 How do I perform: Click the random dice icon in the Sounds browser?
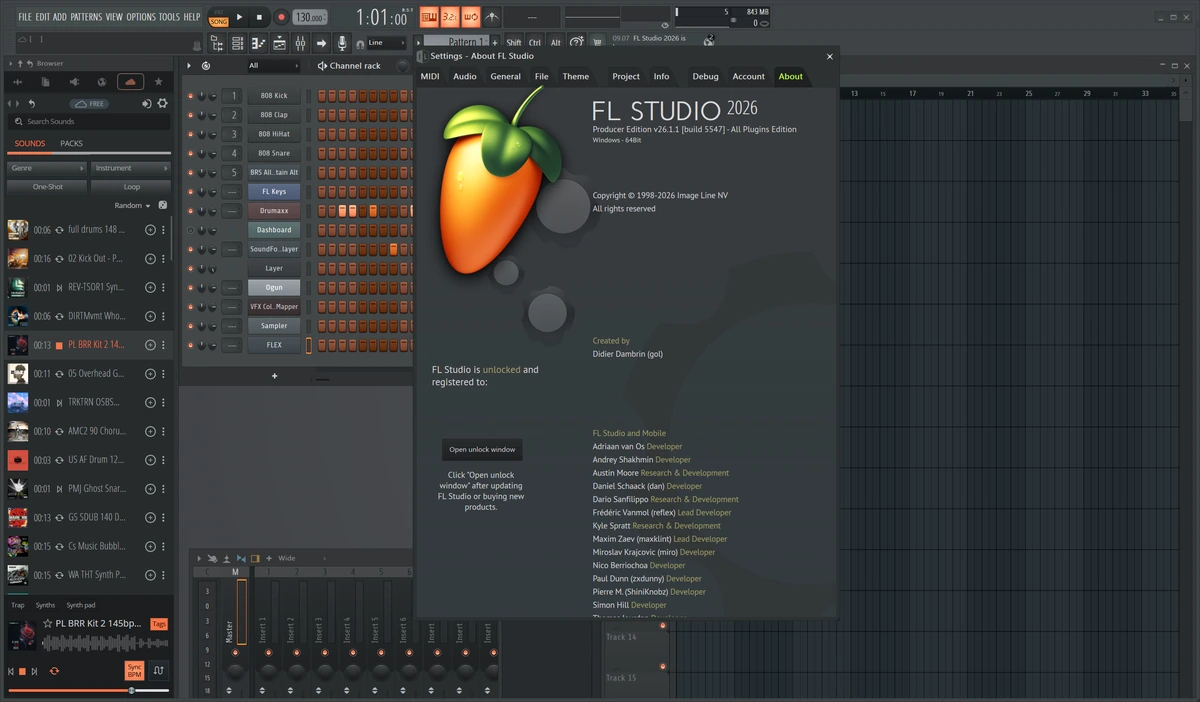[x=162, y=205]
